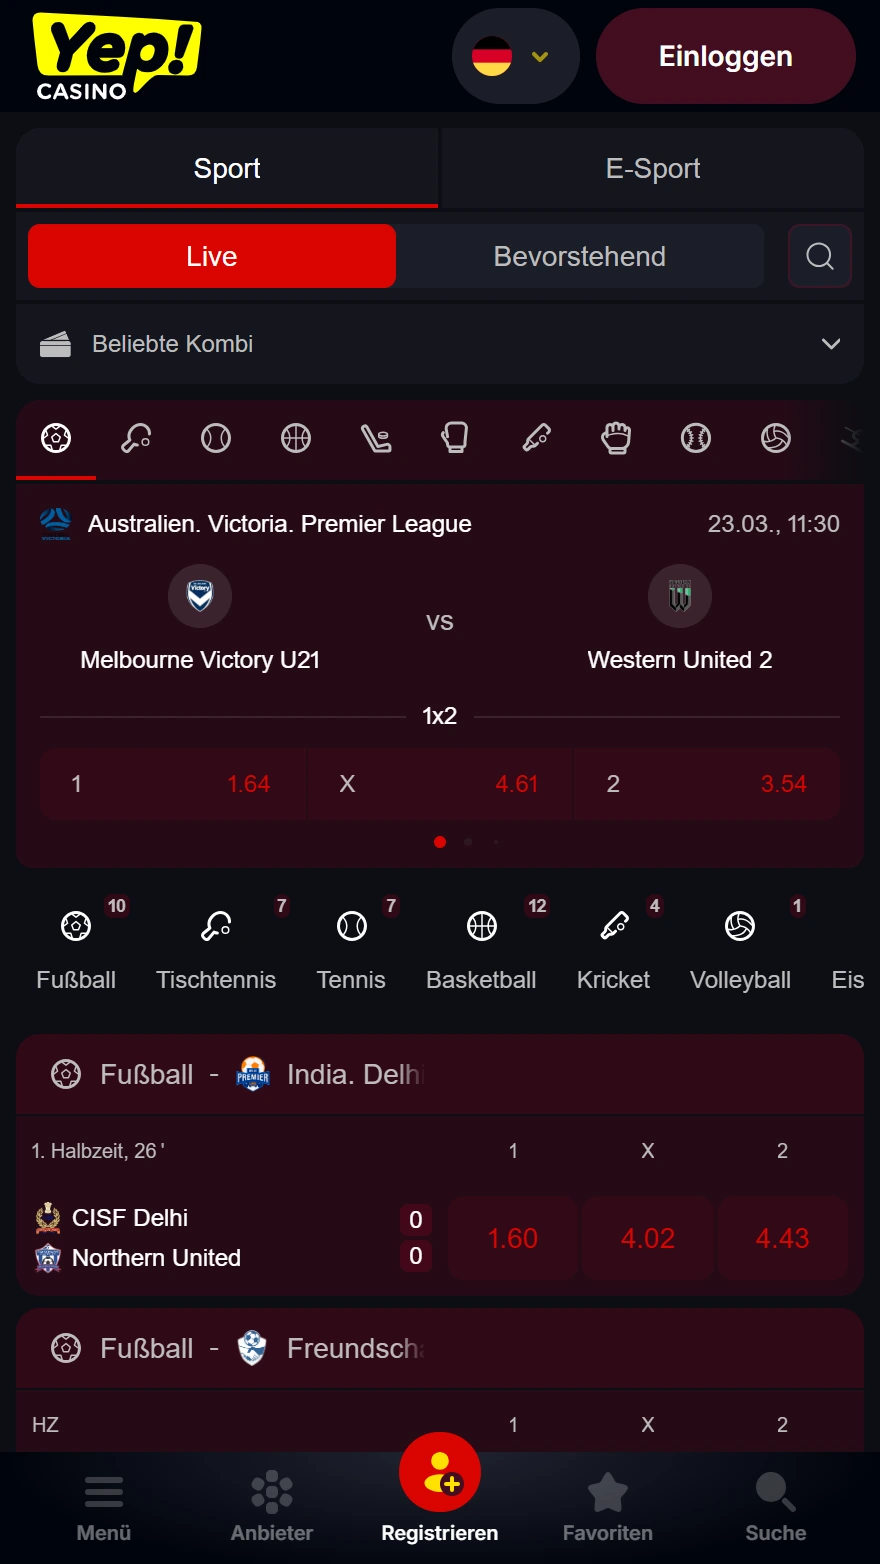The image size is (880, 1564).
Task: Switch to the E-Sport tab
Action: coord(652,168)
